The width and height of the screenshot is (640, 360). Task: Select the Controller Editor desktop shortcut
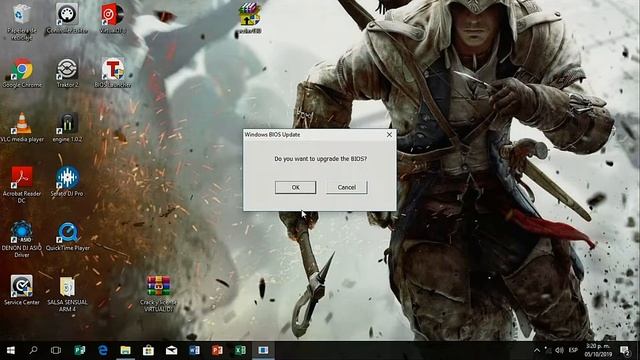(67, 18)
